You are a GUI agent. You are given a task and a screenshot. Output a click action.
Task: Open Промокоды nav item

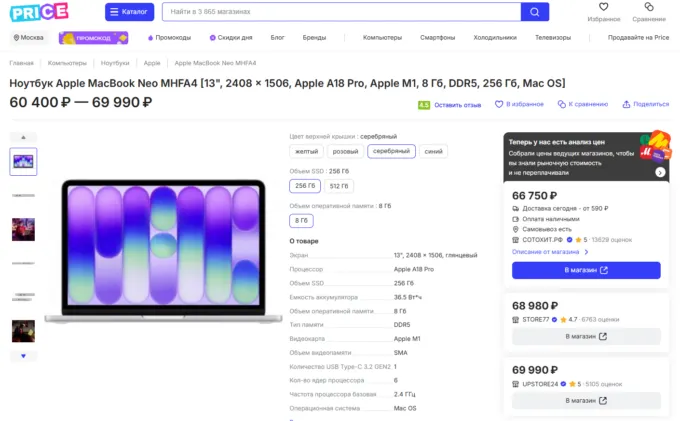169,38
